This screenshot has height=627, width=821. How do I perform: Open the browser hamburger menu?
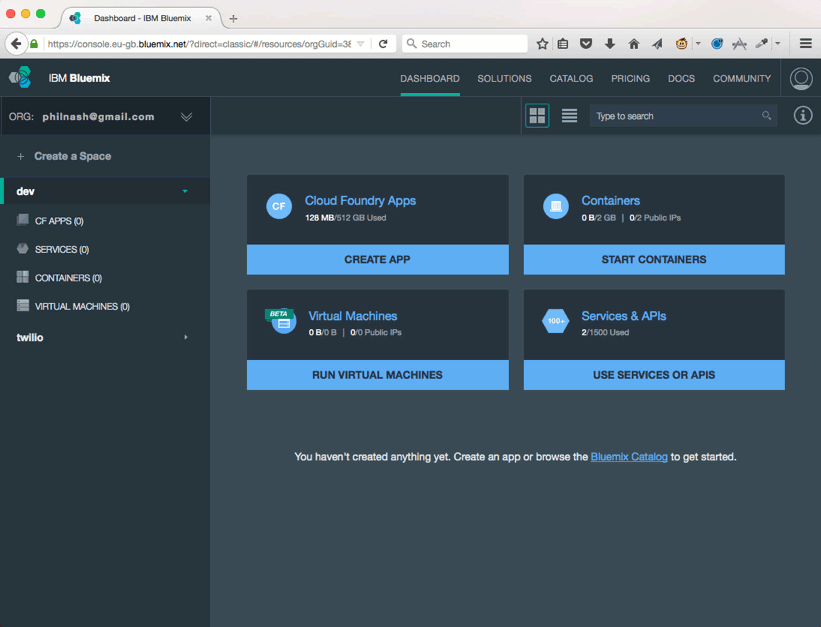[806, 43]
